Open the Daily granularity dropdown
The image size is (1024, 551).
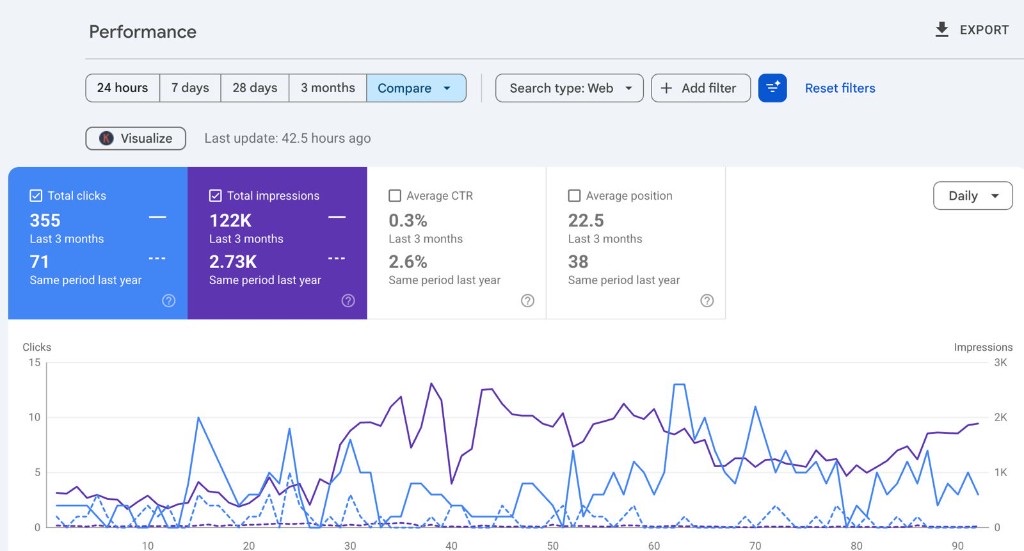pyautogui.click(x=973, y=196)
